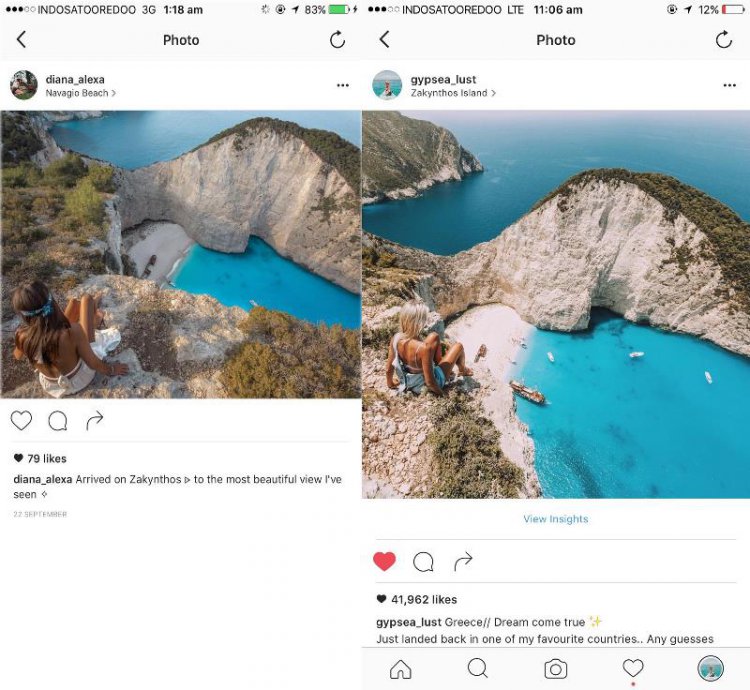Open diana_alexa profile picture
This screenshot has height=690, width=750.
coord(24,85)
